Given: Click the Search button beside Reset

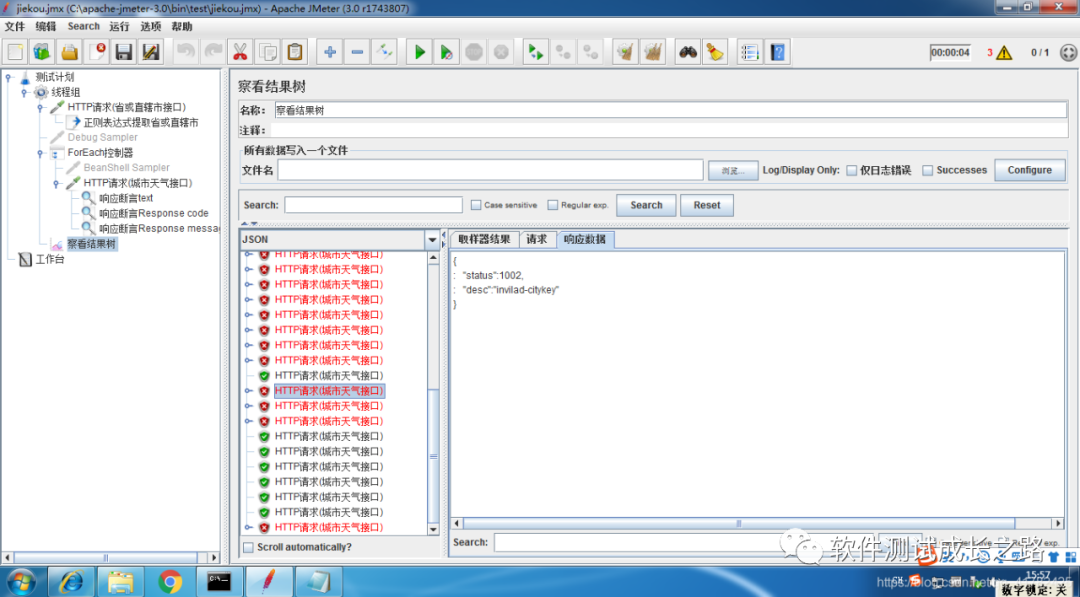Looking at the screenshot, I should click(646, 205).
